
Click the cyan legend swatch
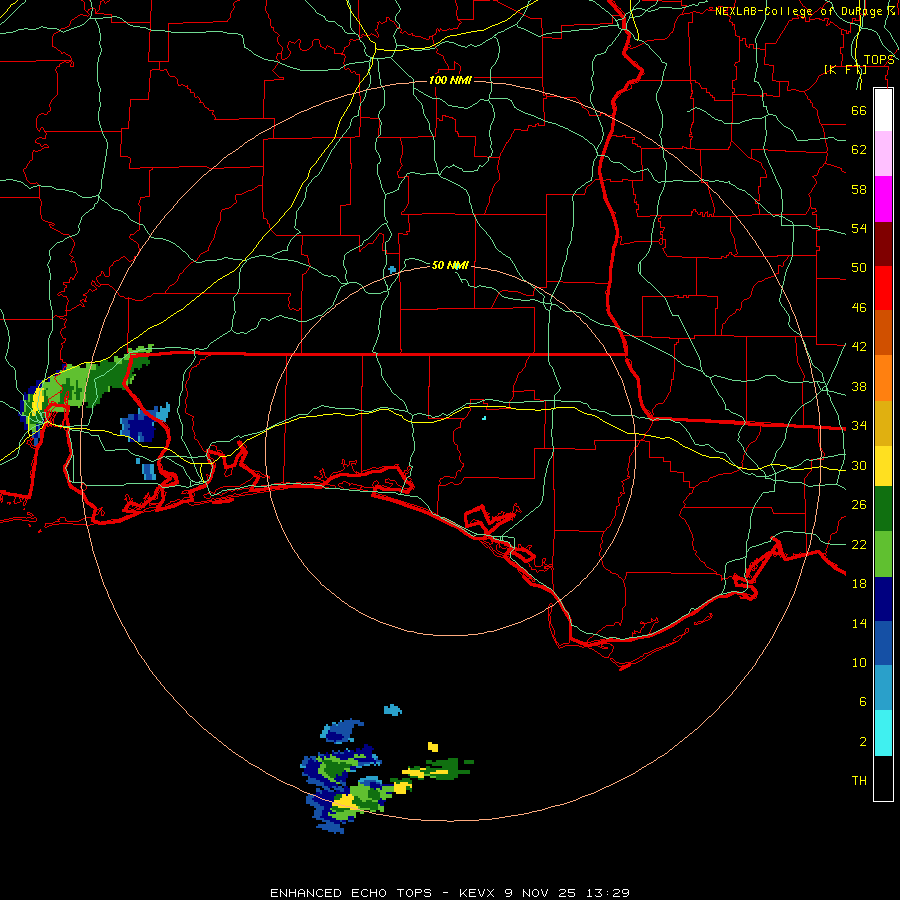coord(883,733)
